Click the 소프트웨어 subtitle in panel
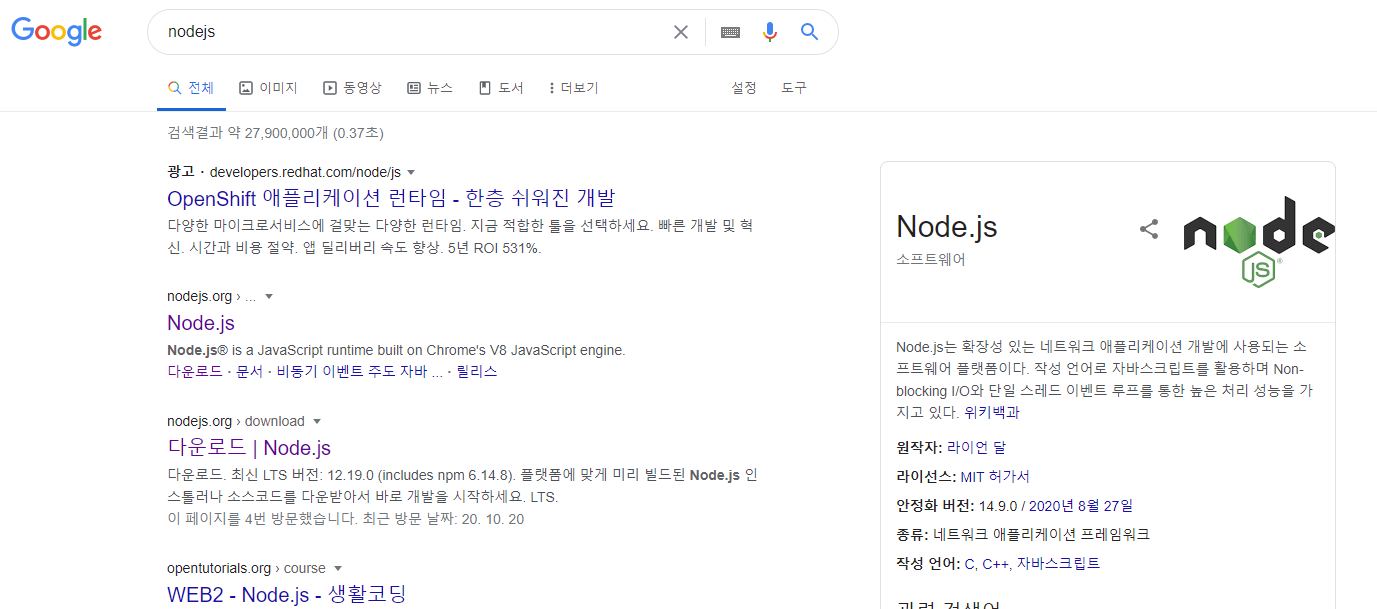1377x609 pixels. (x=931, y=260)
